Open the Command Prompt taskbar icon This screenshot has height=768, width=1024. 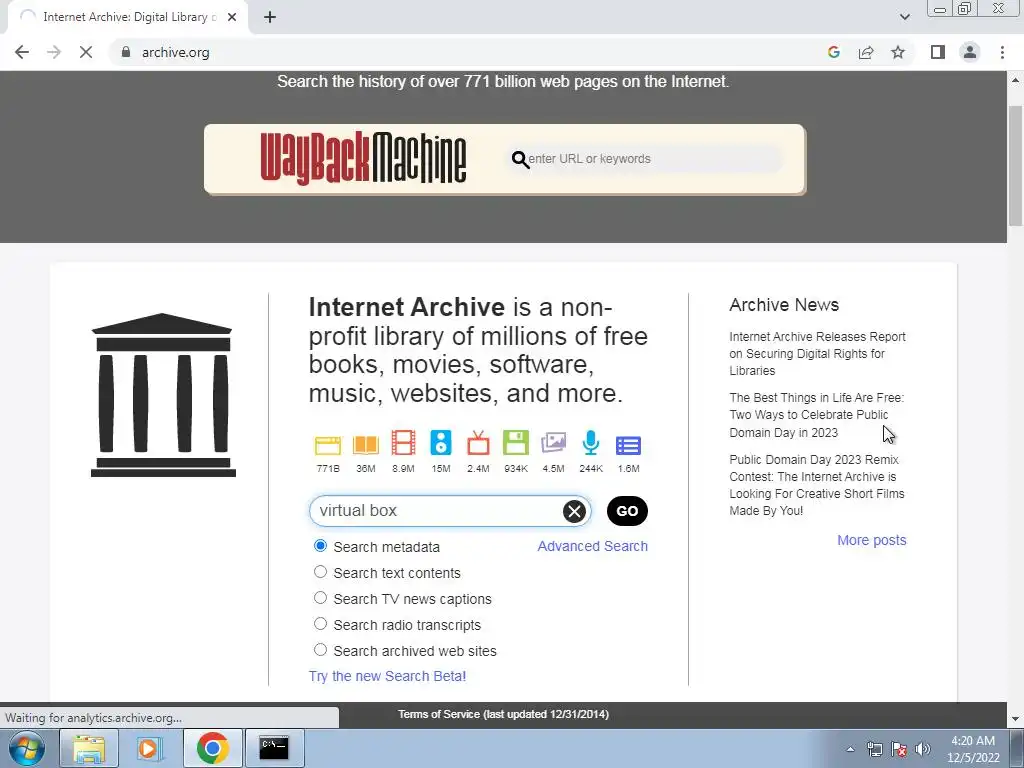(274, 748)
